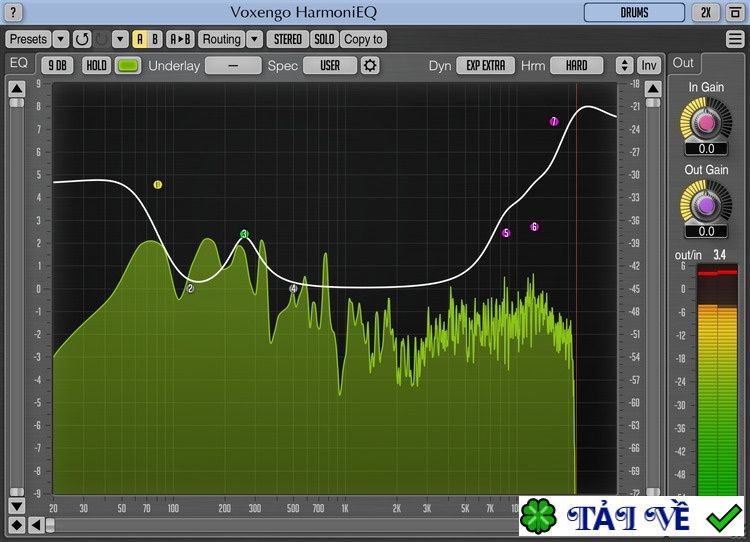The height and width of the screenshot is (542, 750).
Task: Toggle the A state button
Action: [x=140, y=39]
